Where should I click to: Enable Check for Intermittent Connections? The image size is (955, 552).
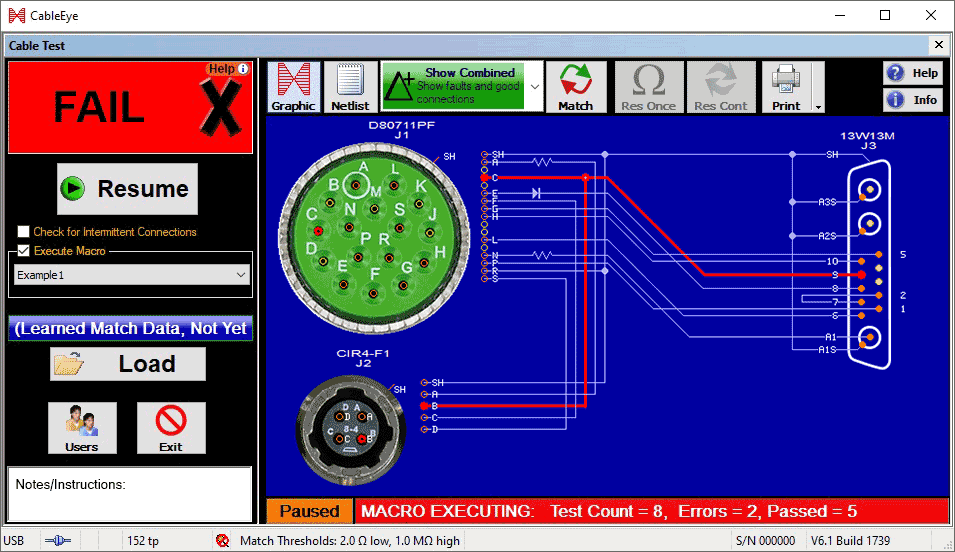click(24, 232)
